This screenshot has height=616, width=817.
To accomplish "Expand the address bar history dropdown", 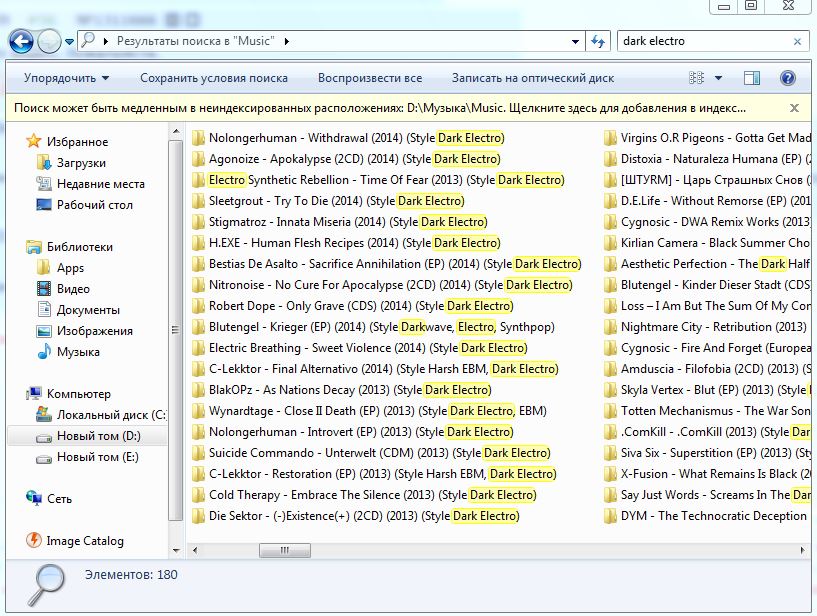I will tap(575, 41).
